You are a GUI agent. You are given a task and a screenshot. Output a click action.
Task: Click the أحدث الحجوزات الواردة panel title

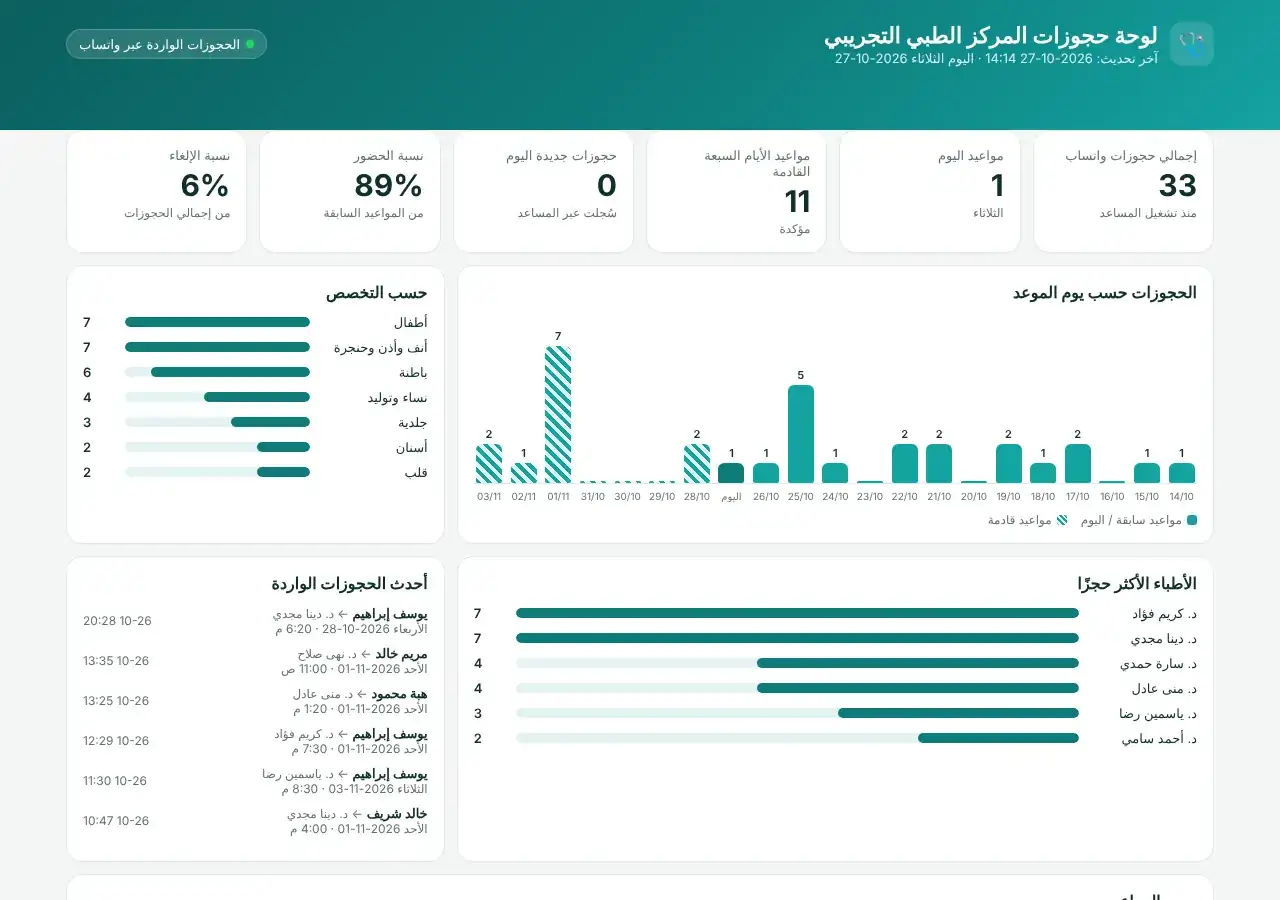click(349, 583)
